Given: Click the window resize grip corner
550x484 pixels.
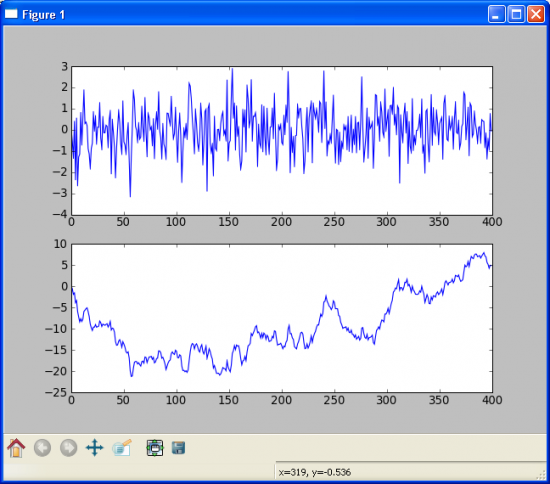Looking at the screenshot, I should [x=541, y=475].
